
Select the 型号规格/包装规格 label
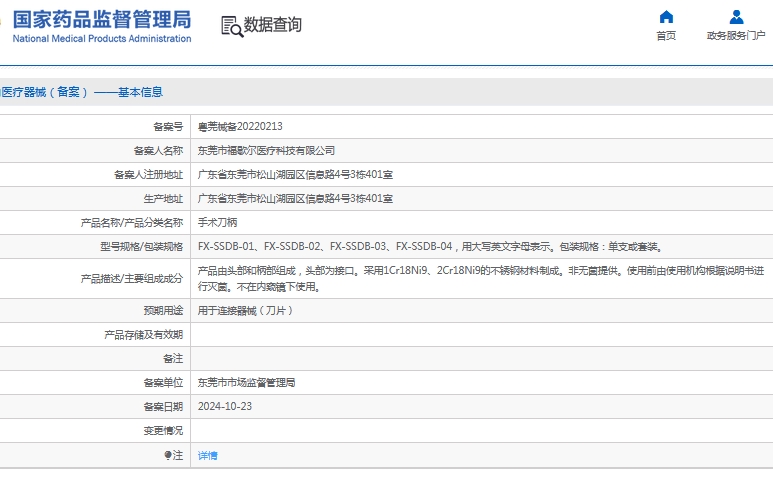pos(141,247)
